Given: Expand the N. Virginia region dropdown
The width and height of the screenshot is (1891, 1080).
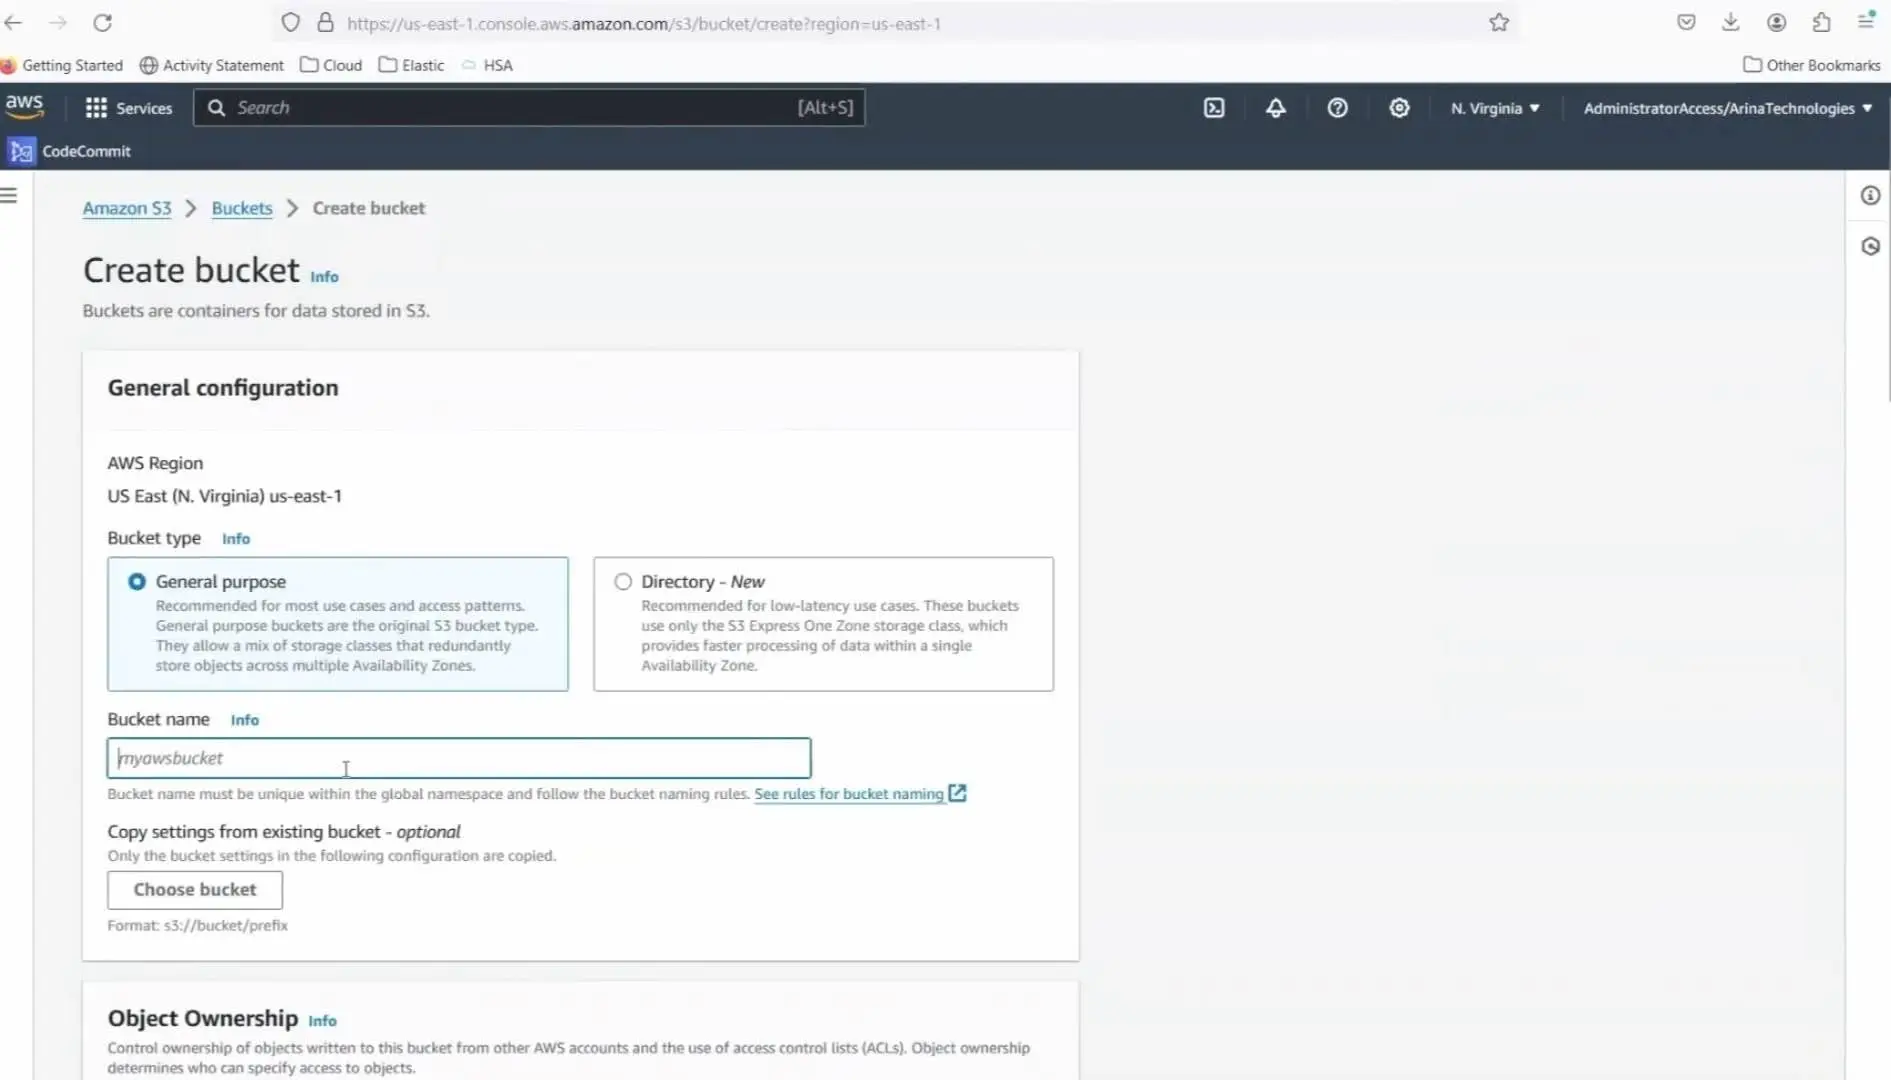Looking at the screenshot, I should [1495, 108].
